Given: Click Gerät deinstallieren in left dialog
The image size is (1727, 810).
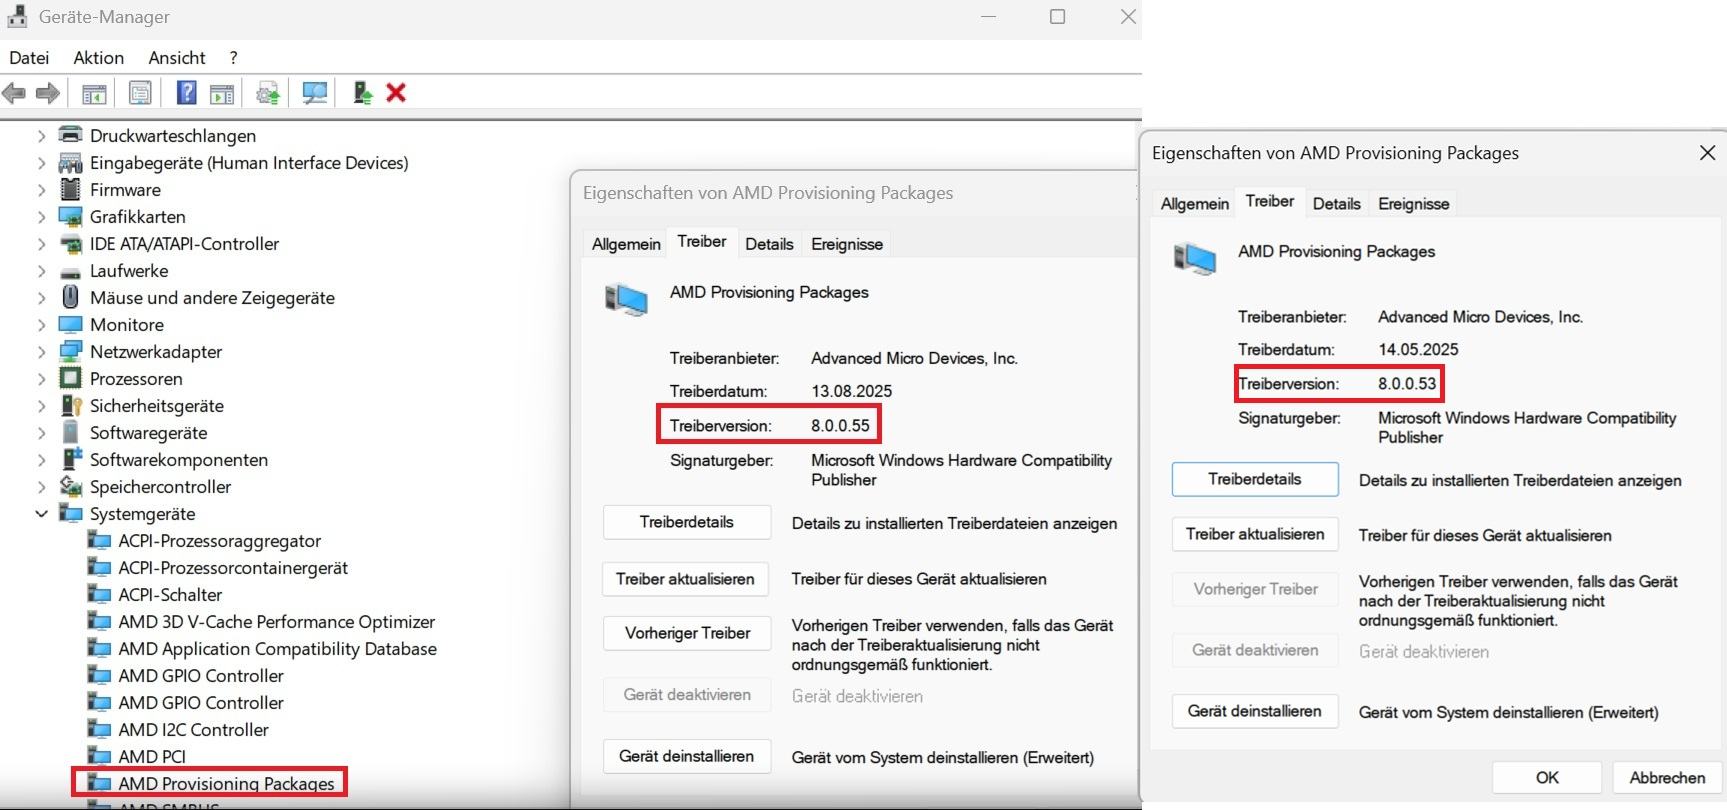Looking at the screenshot, I should 687,756.
